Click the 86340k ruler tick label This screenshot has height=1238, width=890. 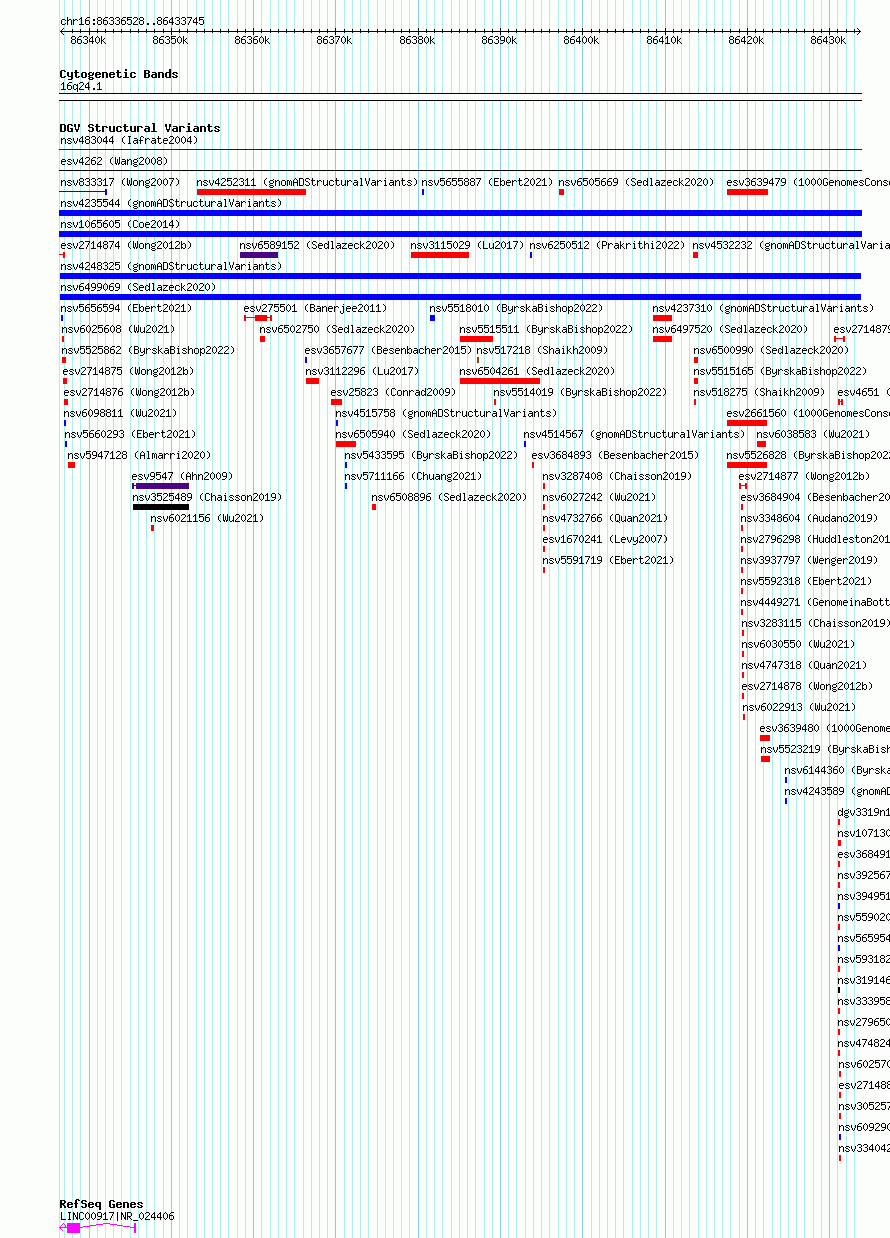pyautogui.click(x=88, y=40)
